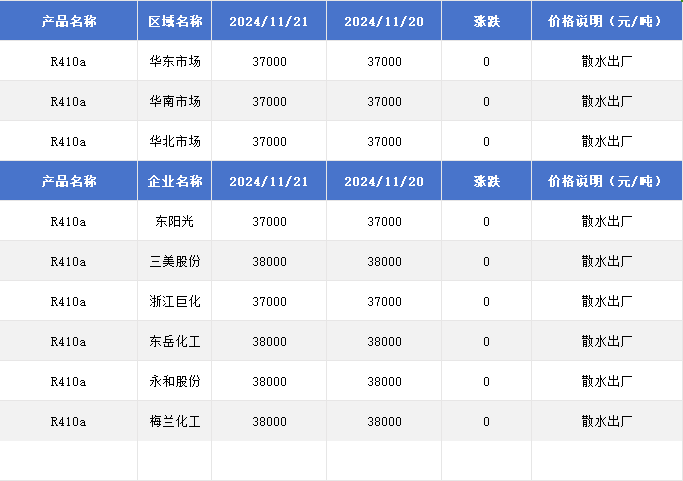Select 华北市场 2024/11/21 price 37000
Screen dimensions: 683x481
click(269, 142)
